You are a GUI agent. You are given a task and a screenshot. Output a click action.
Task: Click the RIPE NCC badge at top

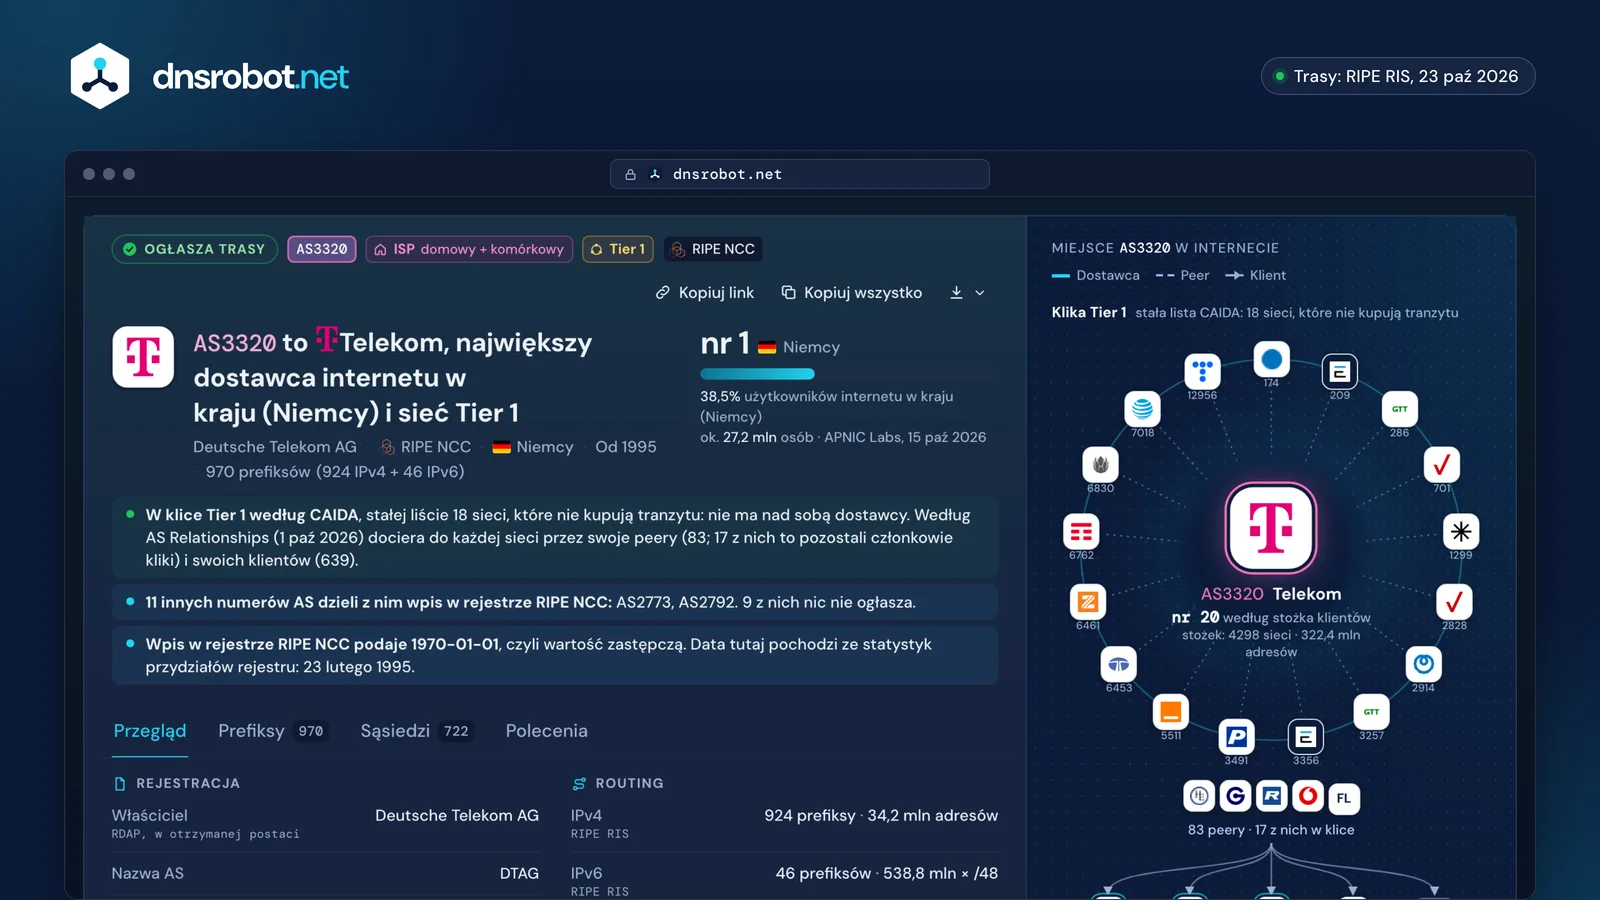coord(713,249)
